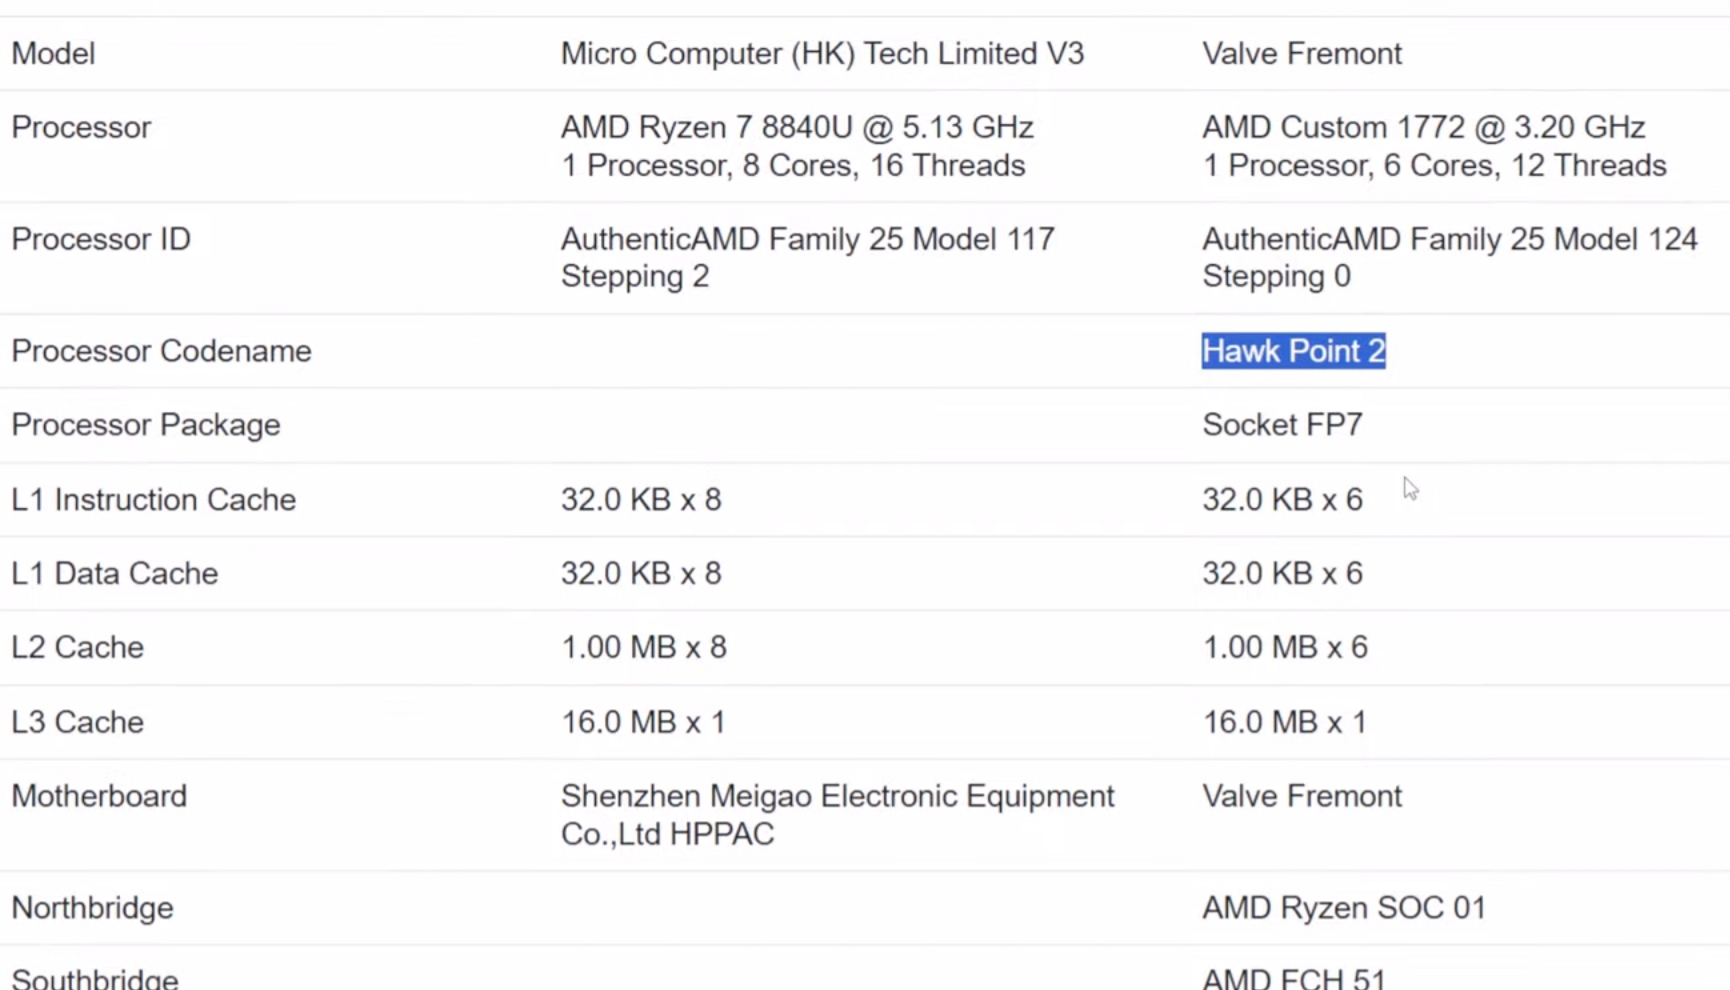Select the AMD Custom 1772 processor text
The image size is (1730, 990).
coord(1422,128)
